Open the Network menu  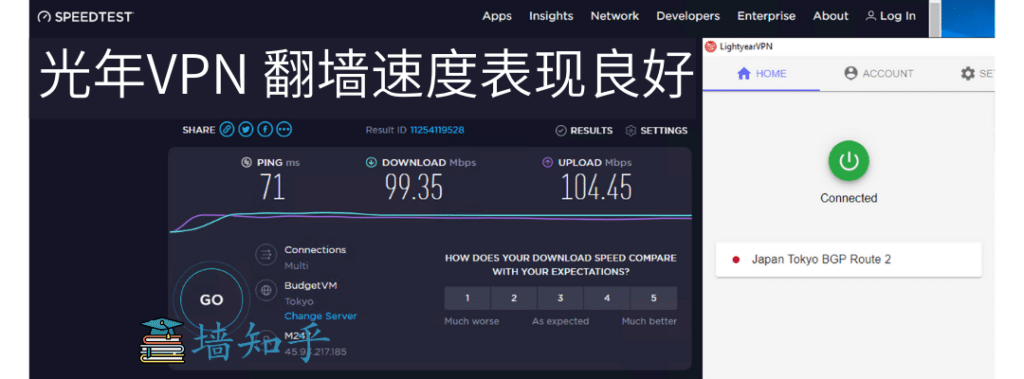point(615,16)
